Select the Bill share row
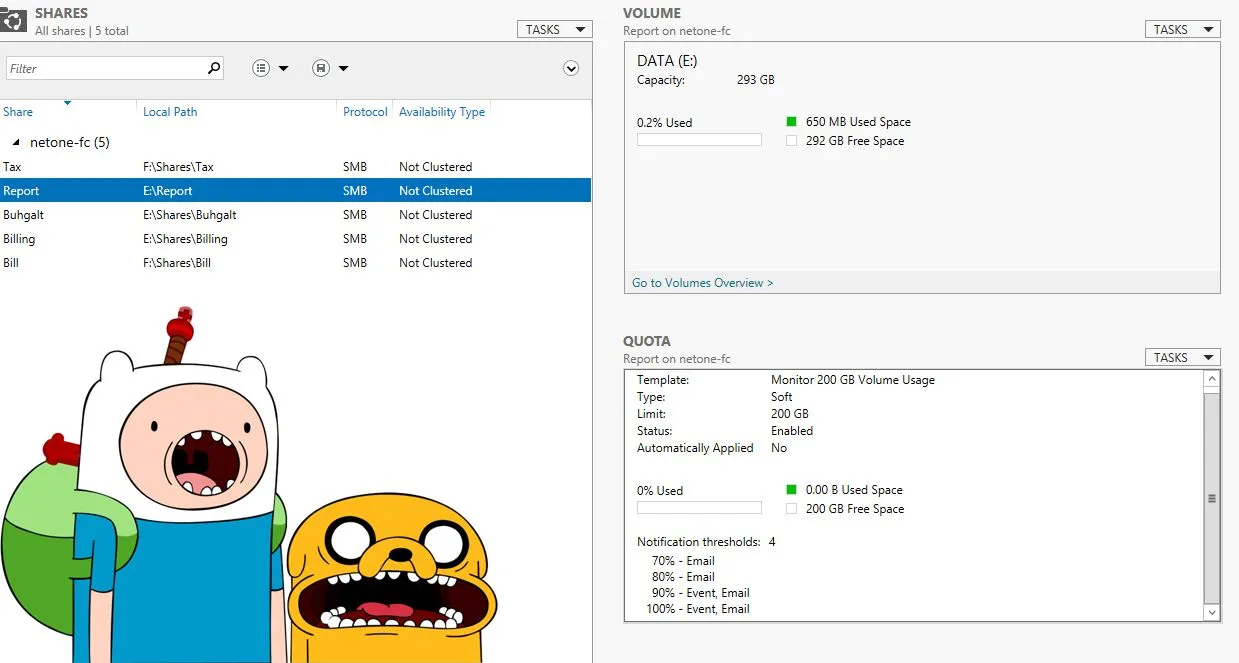The height and width of the screenshot is (663, 1239). pyautogui.click(x=296, y=263)
